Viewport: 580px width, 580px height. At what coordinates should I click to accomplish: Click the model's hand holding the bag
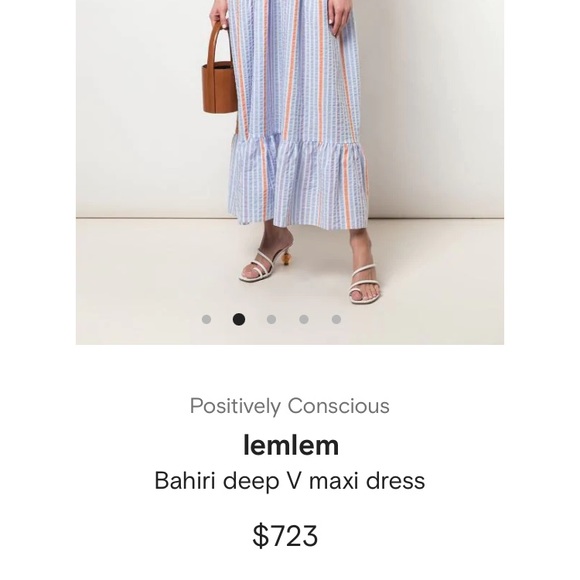[x=220, y=14]
